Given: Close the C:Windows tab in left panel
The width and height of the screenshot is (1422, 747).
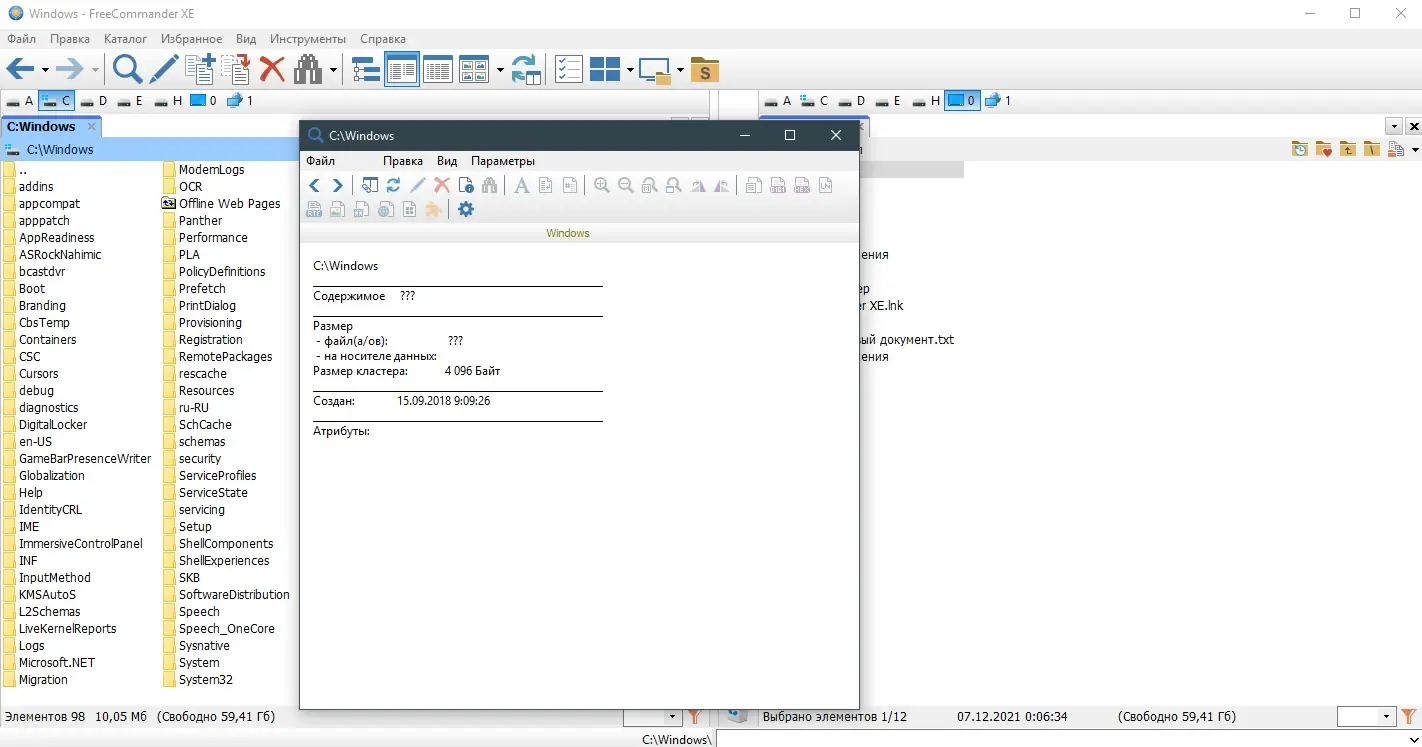Looking at the screenshot, I should [91, 127].
